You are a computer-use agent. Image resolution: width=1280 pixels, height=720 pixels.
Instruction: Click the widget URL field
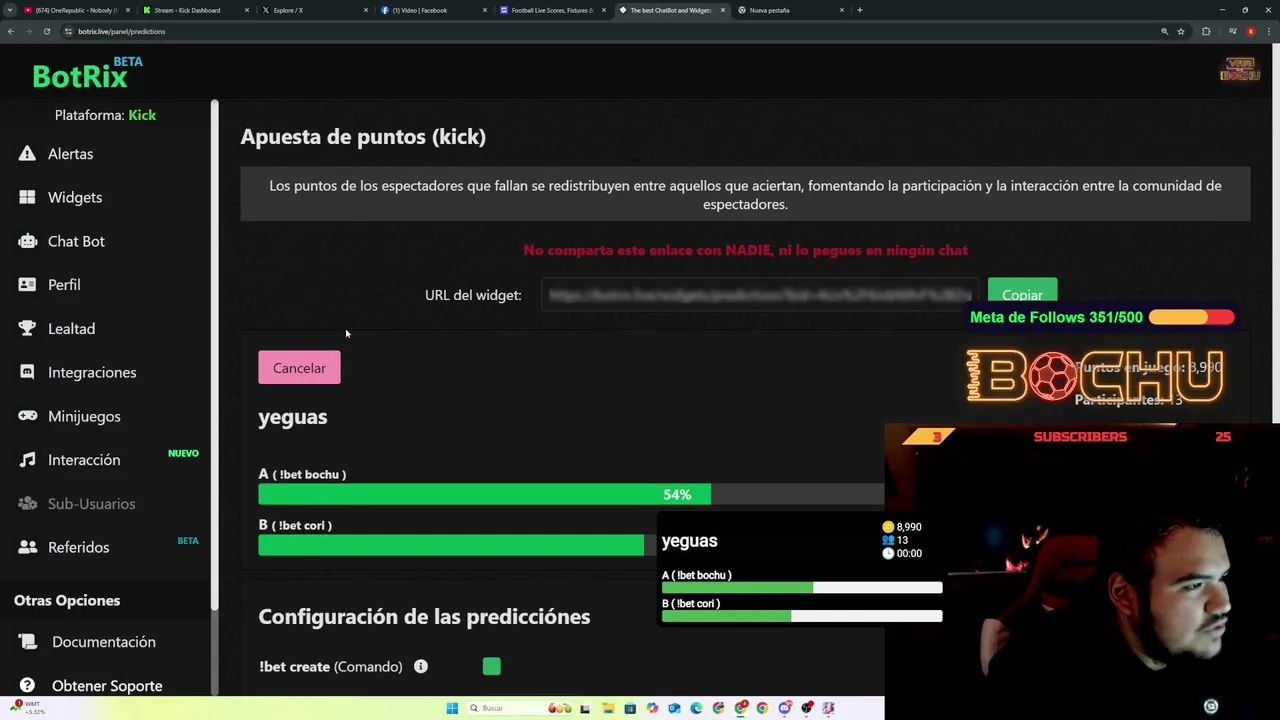pos(760,295)
